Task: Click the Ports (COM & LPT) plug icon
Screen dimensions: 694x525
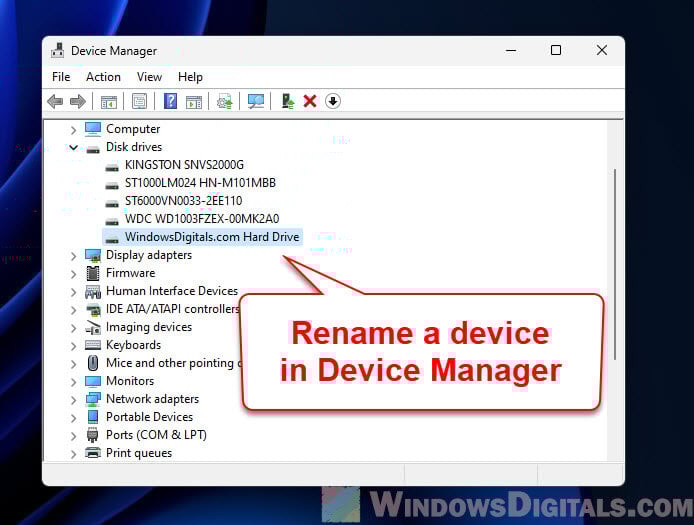Action: [93, 435]
